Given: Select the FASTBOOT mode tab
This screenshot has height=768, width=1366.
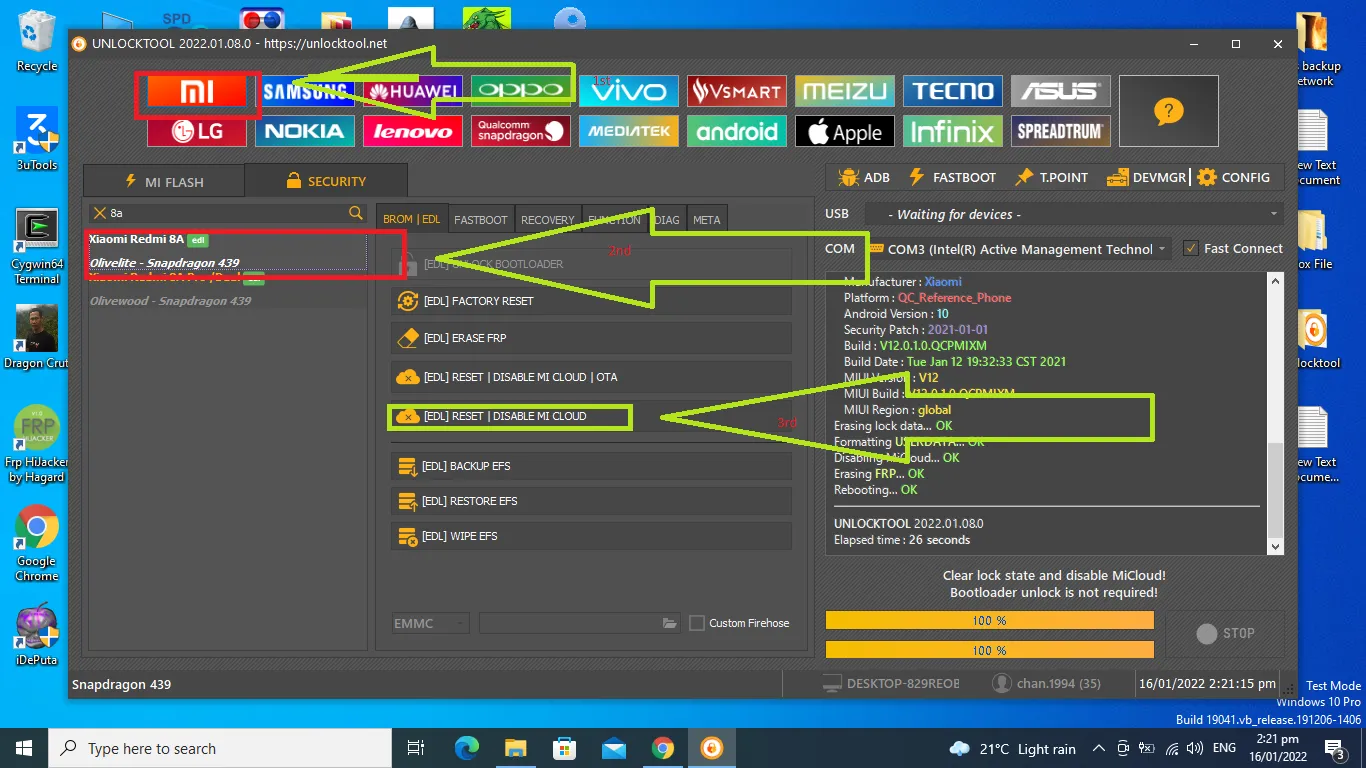Looking at the screenshot, I should coord(481,219).
